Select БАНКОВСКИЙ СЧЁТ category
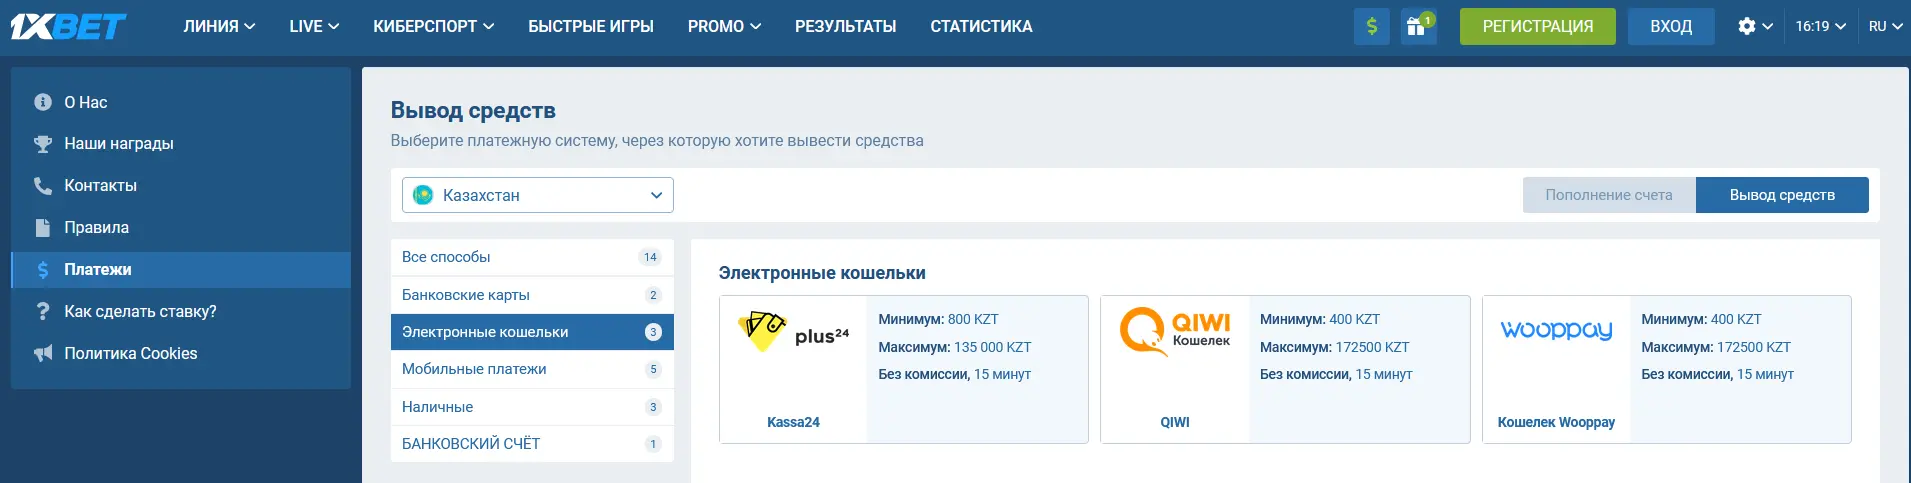The width and height of the screenshot is (1911, 483). coord(532,444)
